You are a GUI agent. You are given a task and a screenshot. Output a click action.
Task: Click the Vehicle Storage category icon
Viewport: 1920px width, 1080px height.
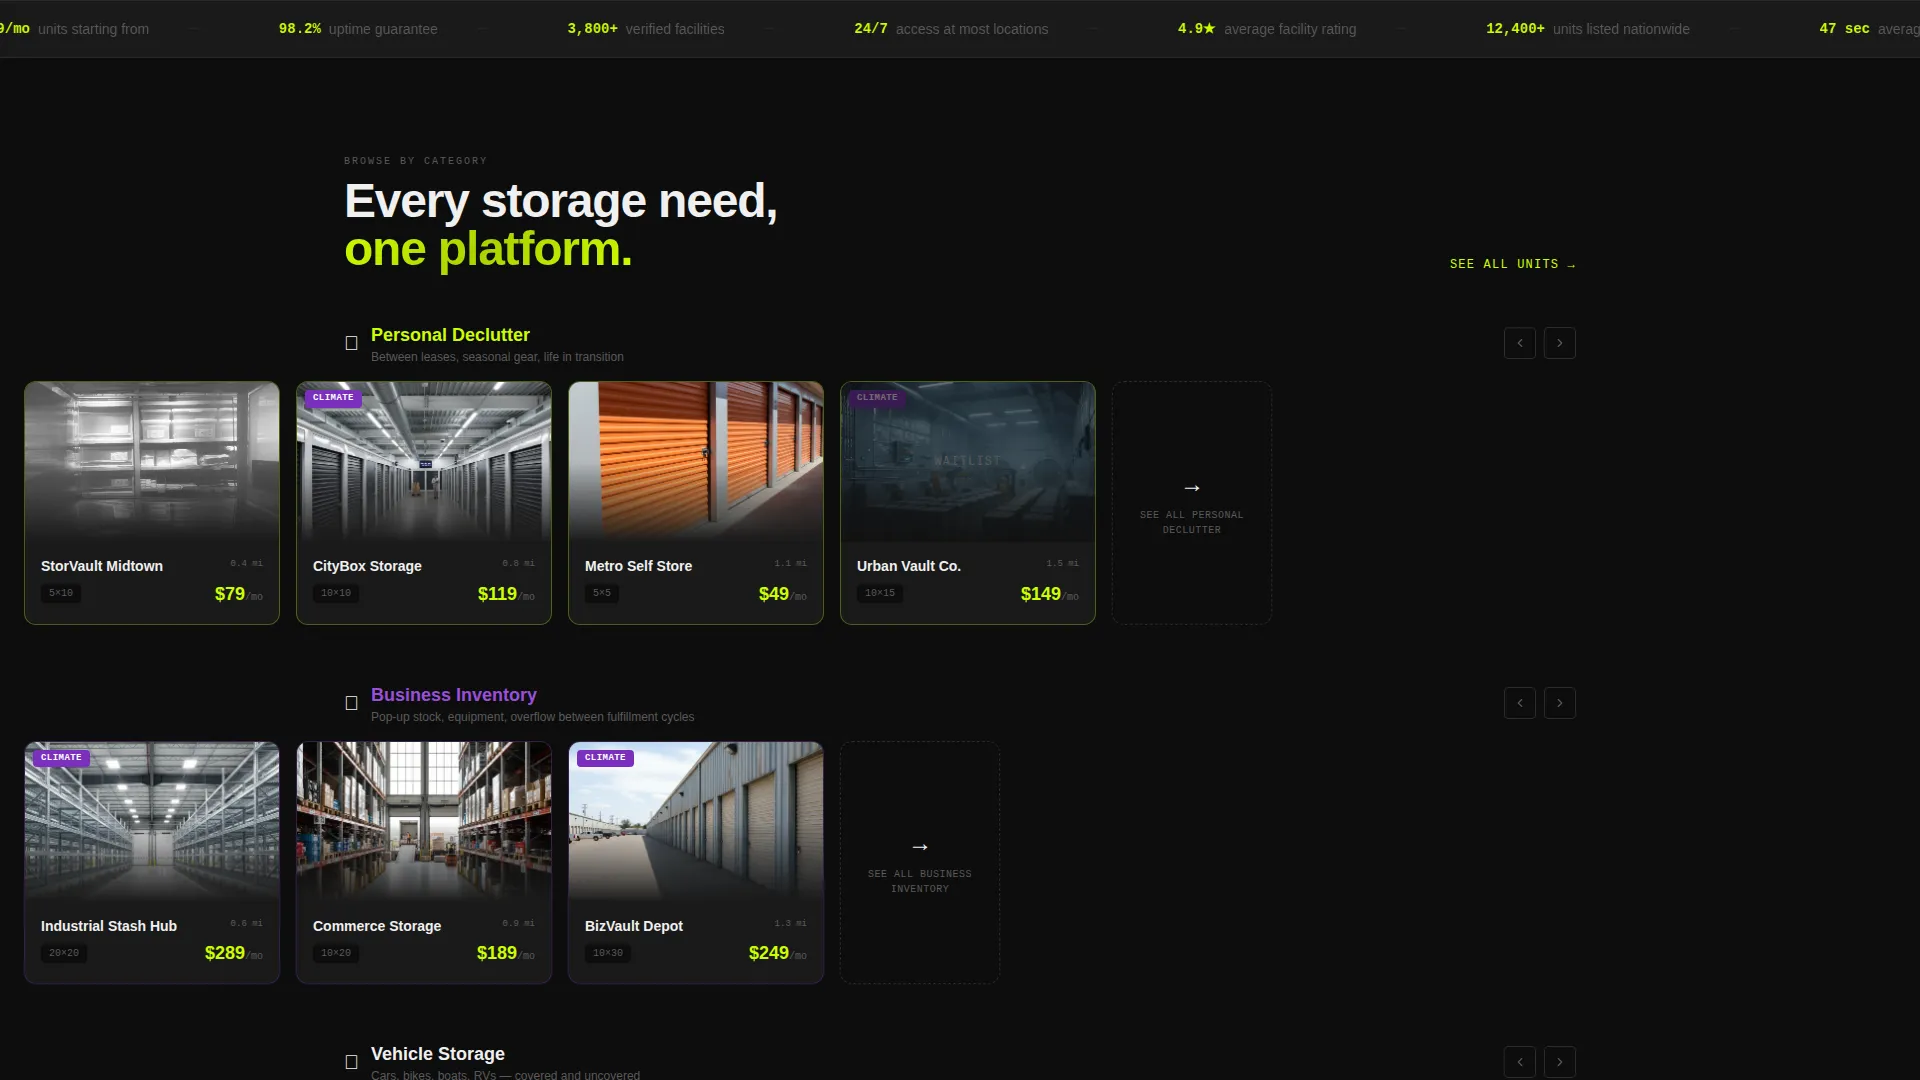351,1063
